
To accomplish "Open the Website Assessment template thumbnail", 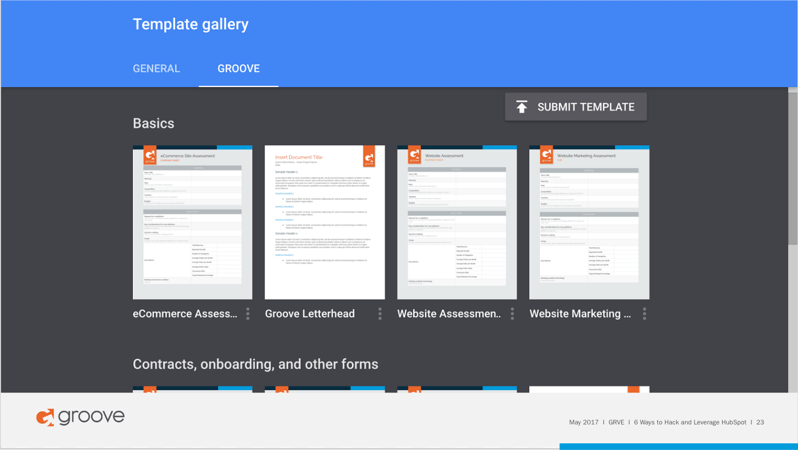I will point(457,222).
